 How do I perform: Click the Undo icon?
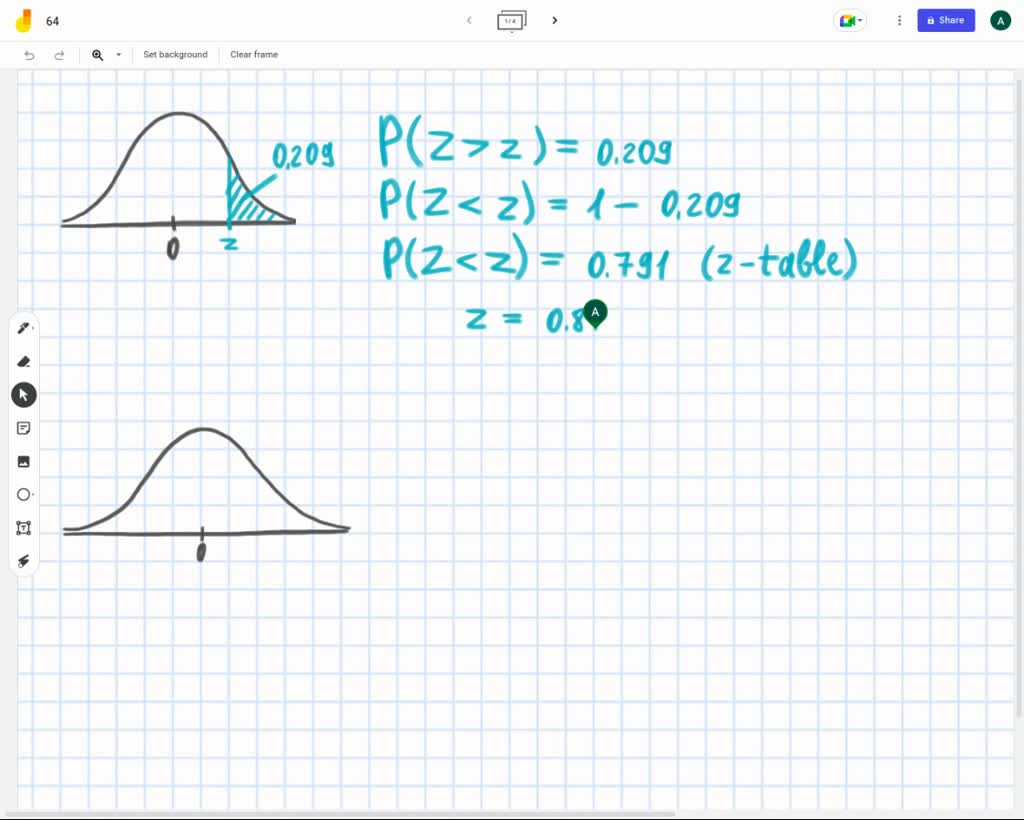pyautogui.click(x=29, y=55)
